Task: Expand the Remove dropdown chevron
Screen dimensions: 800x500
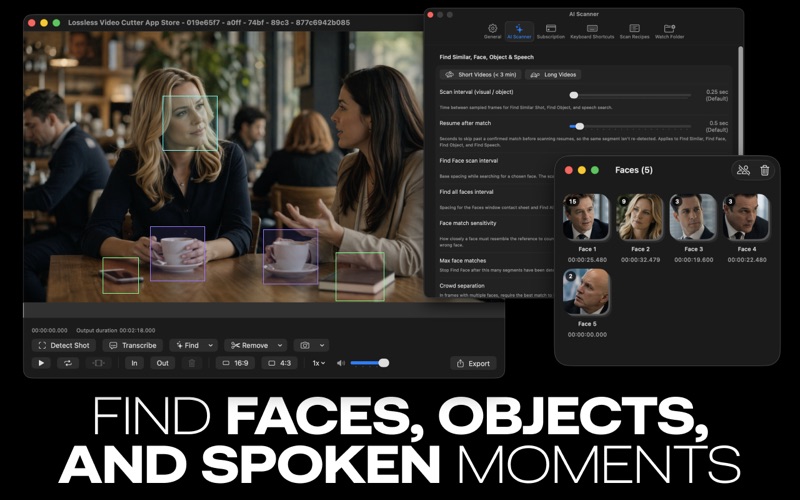Action: click(280, 345)
